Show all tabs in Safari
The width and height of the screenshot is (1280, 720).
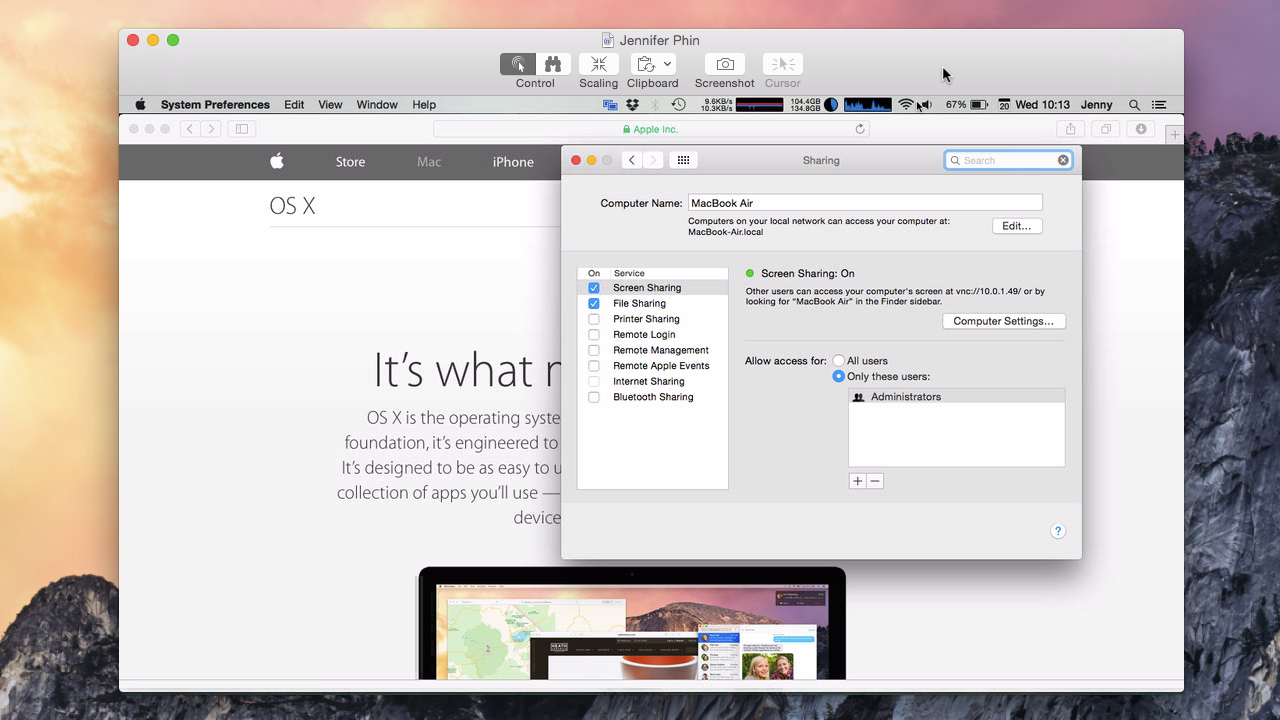click(x=1106, y=129)
